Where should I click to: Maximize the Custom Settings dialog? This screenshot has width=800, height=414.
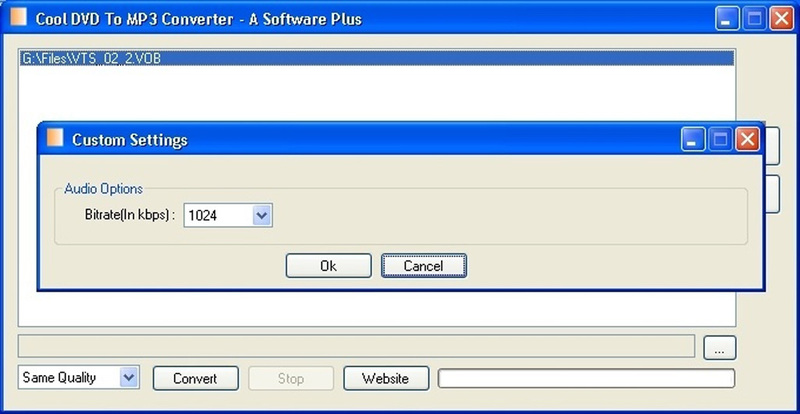click(x=720, y=140)
